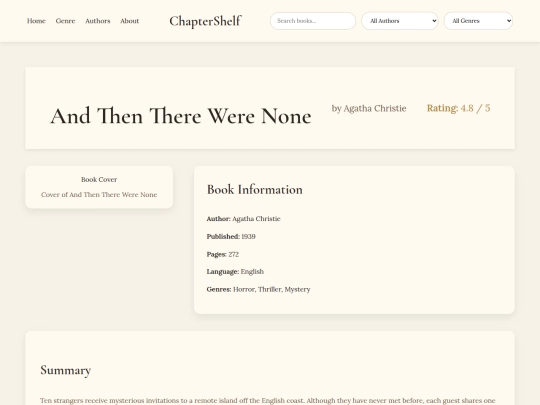The width and height of the screenshot is (540, 405).
Task: Expand the All Genres dropdown
Action: point(478,21)
